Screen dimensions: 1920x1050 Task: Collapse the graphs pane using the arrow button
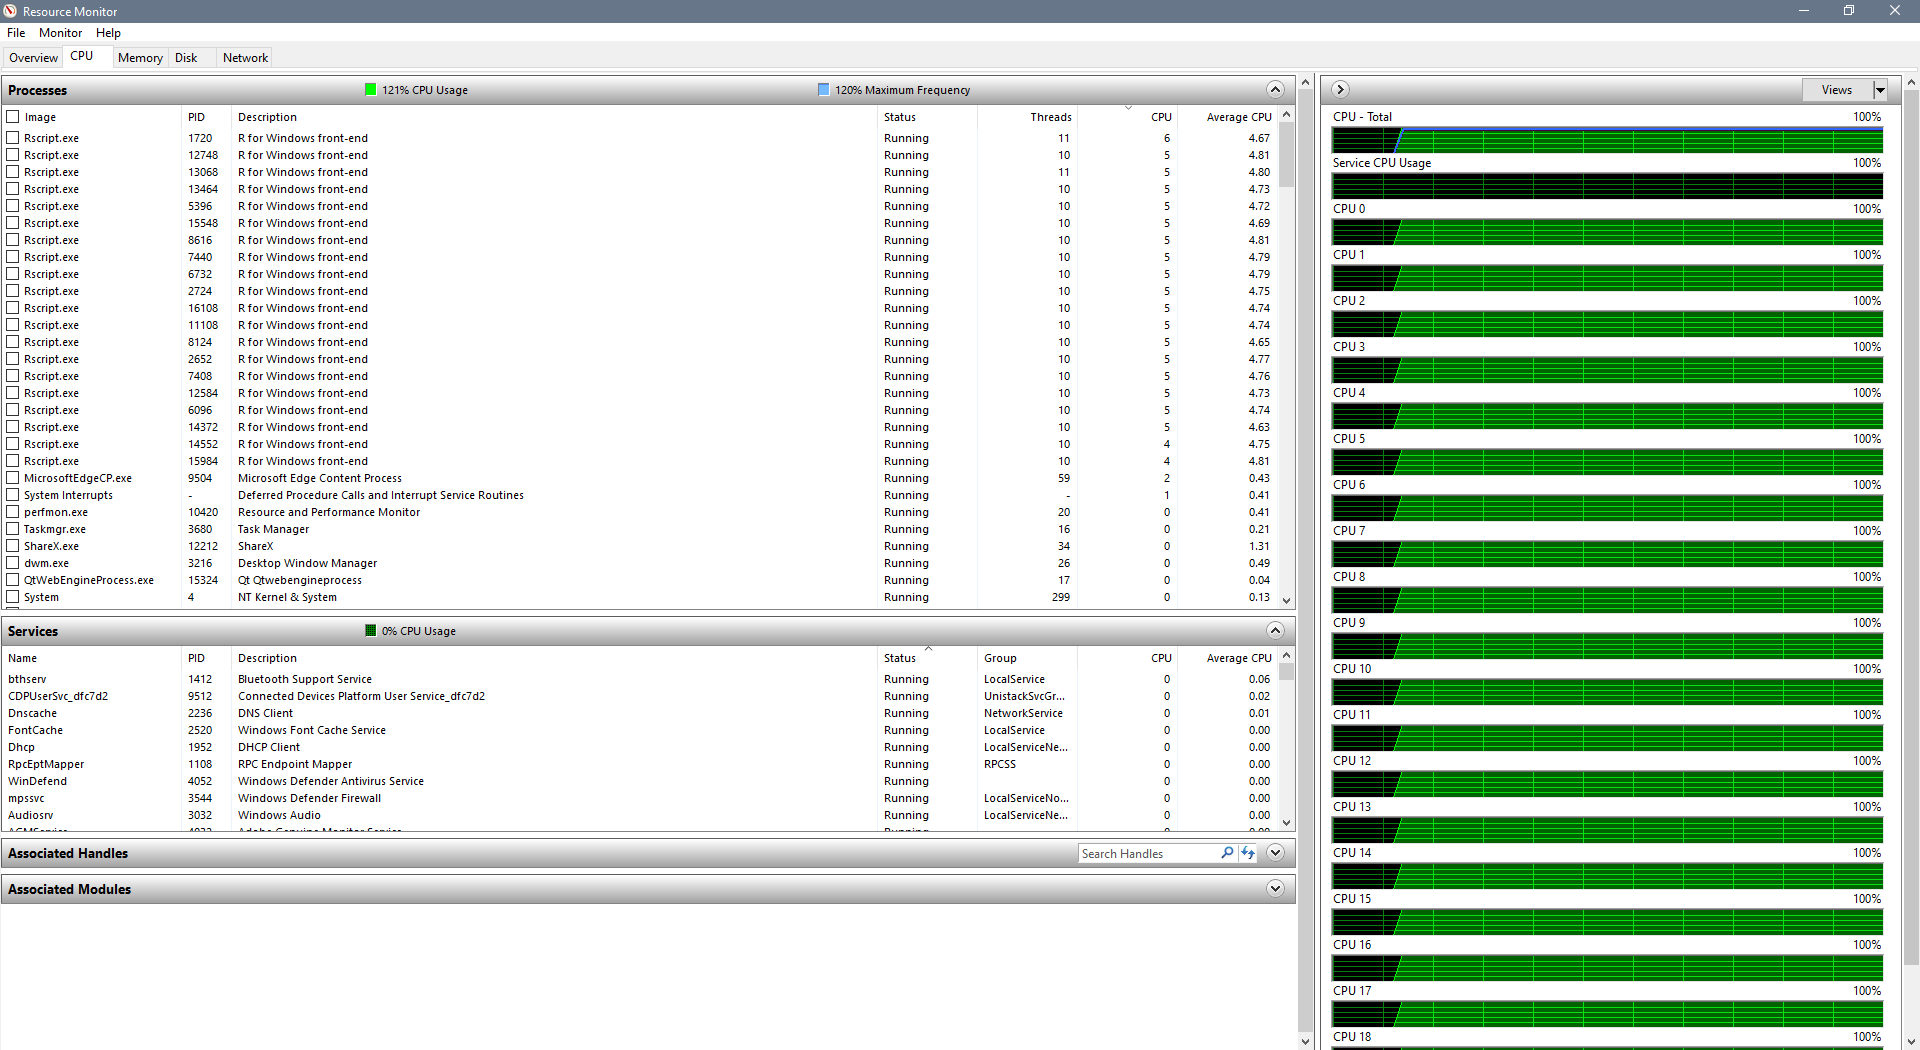(1341, 90)
